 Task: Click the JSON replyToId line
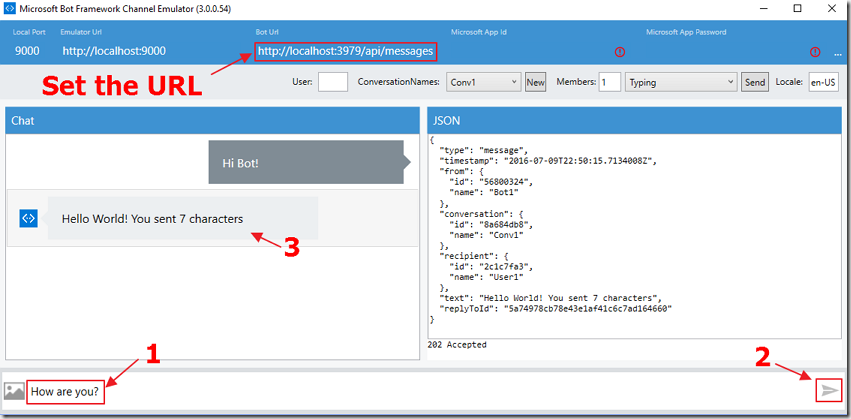(x=556, y=308)
